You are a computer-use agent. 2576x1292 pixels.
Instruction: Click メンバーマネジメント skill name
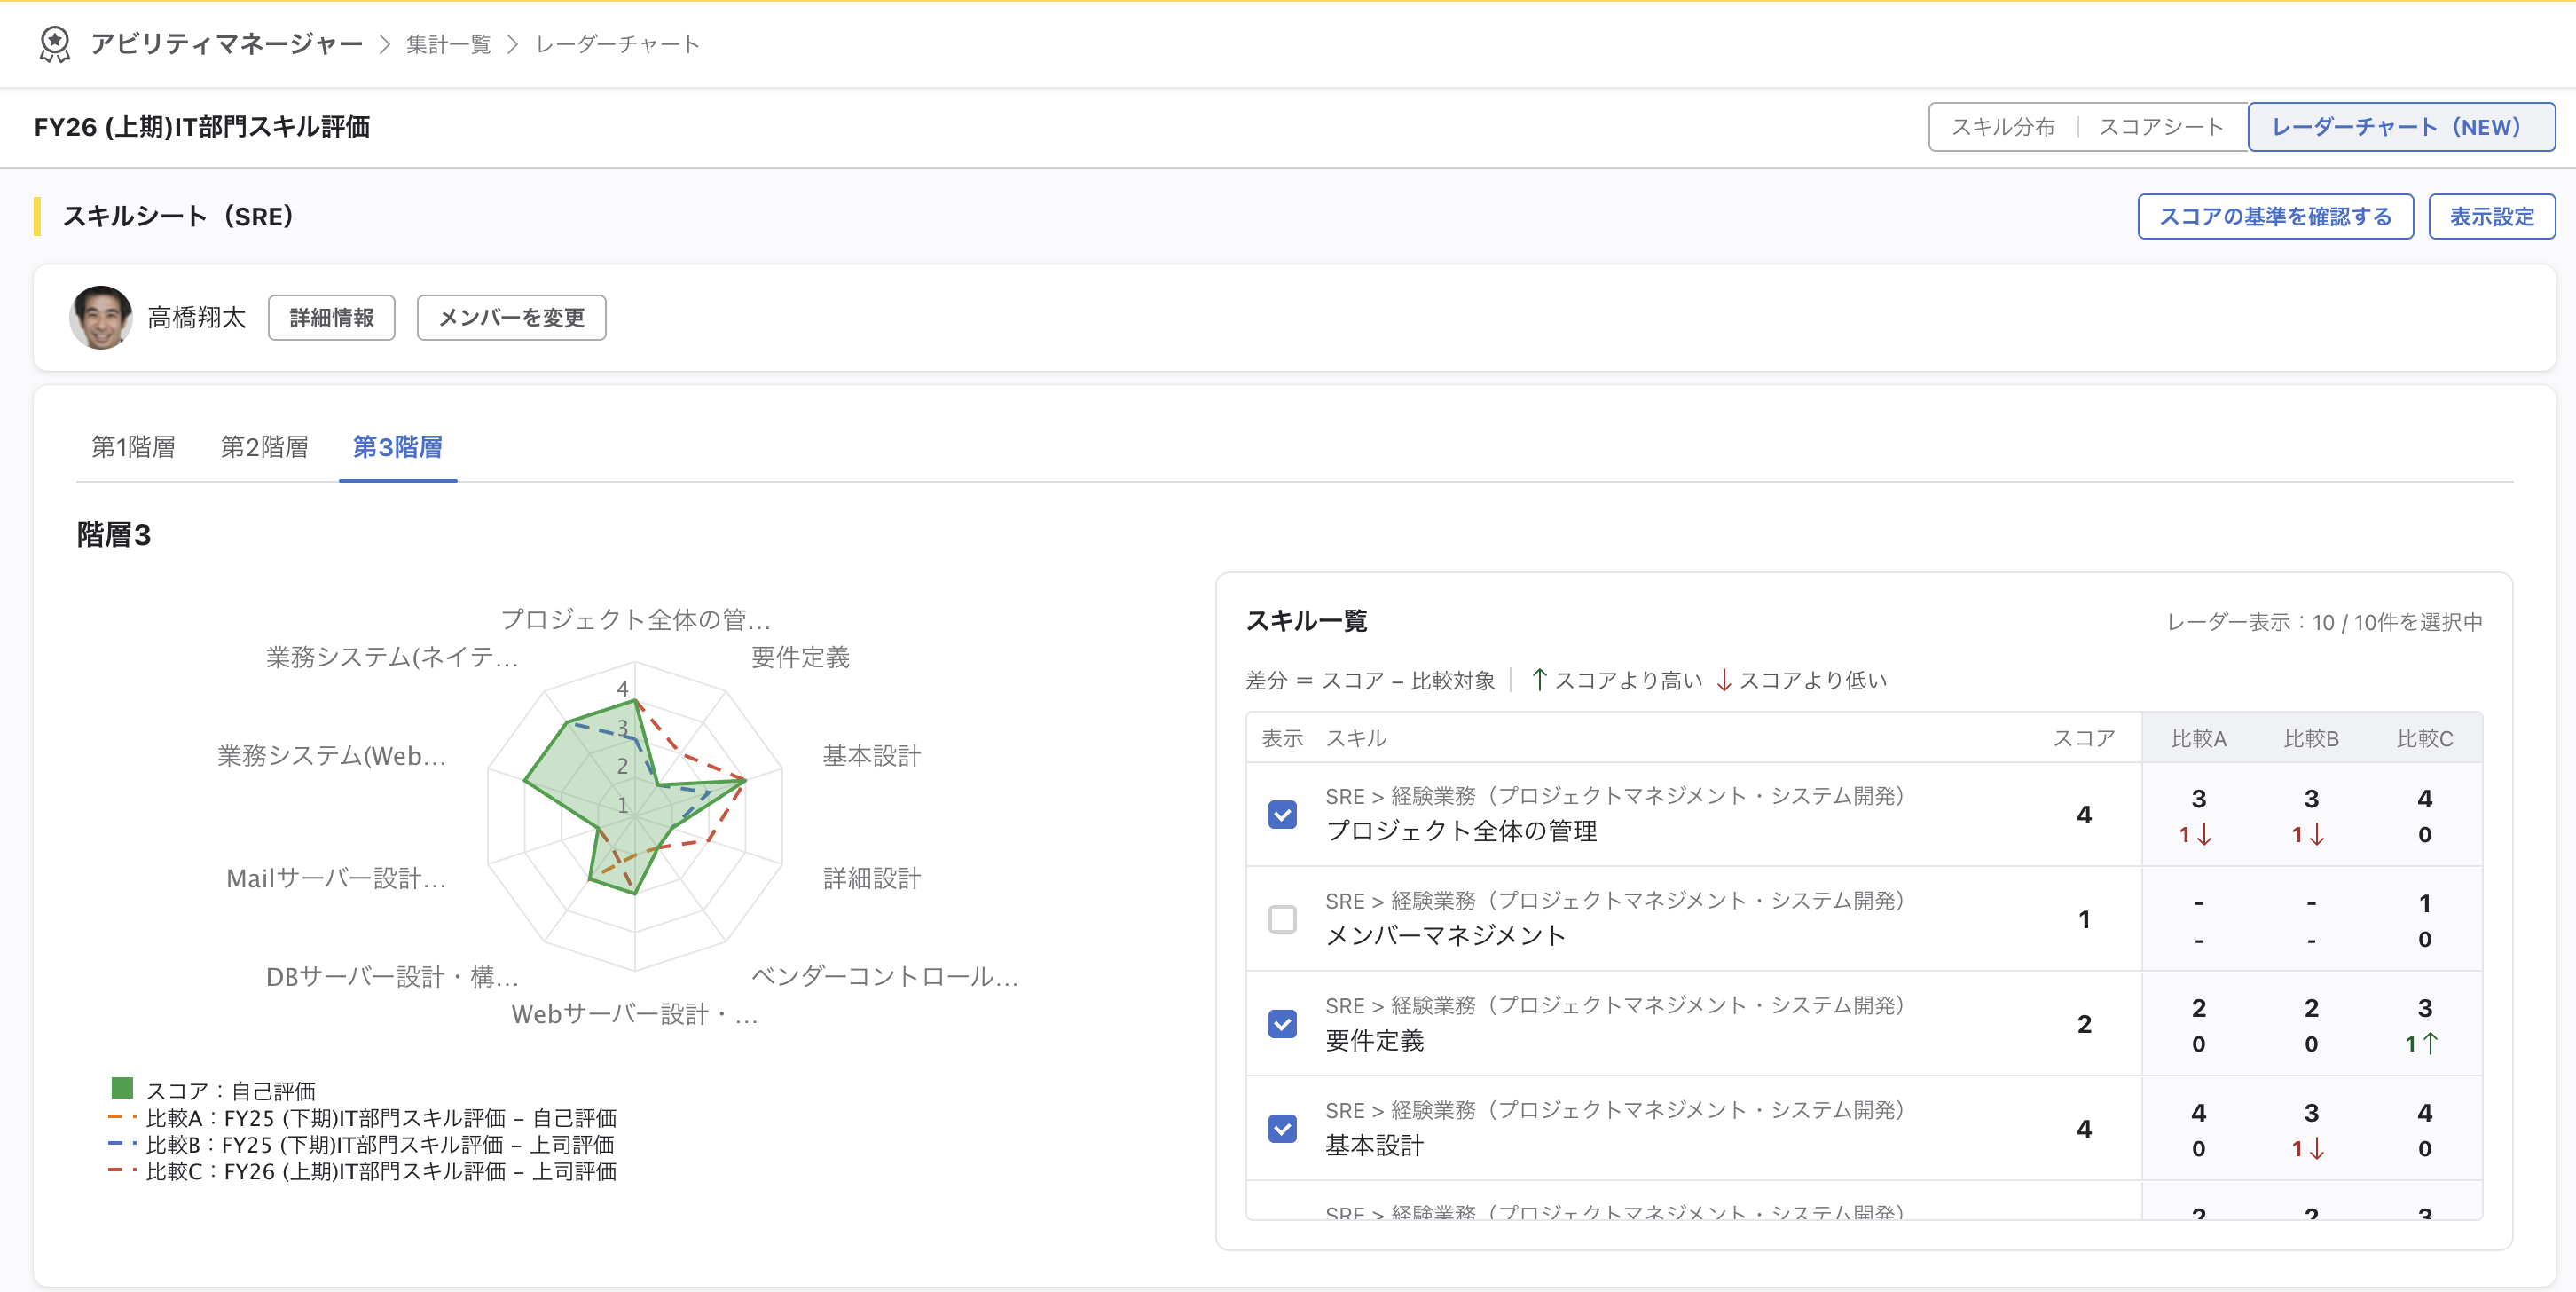(1445, 936)
